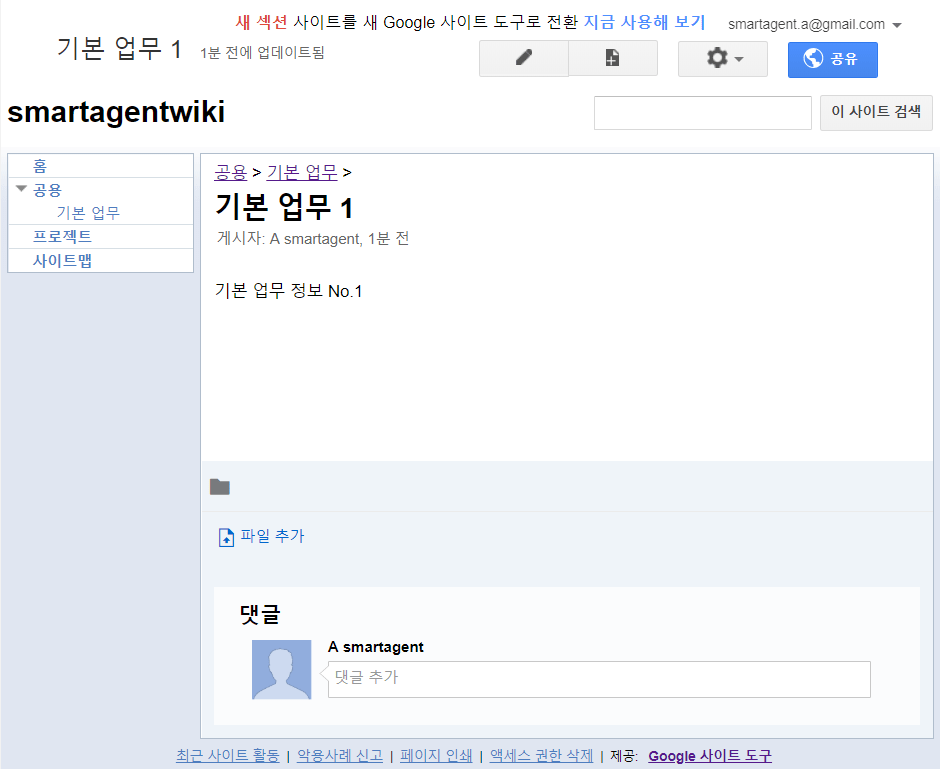Select 홈 in the sidebar
940x769 pixels.
tap(40, 166)
